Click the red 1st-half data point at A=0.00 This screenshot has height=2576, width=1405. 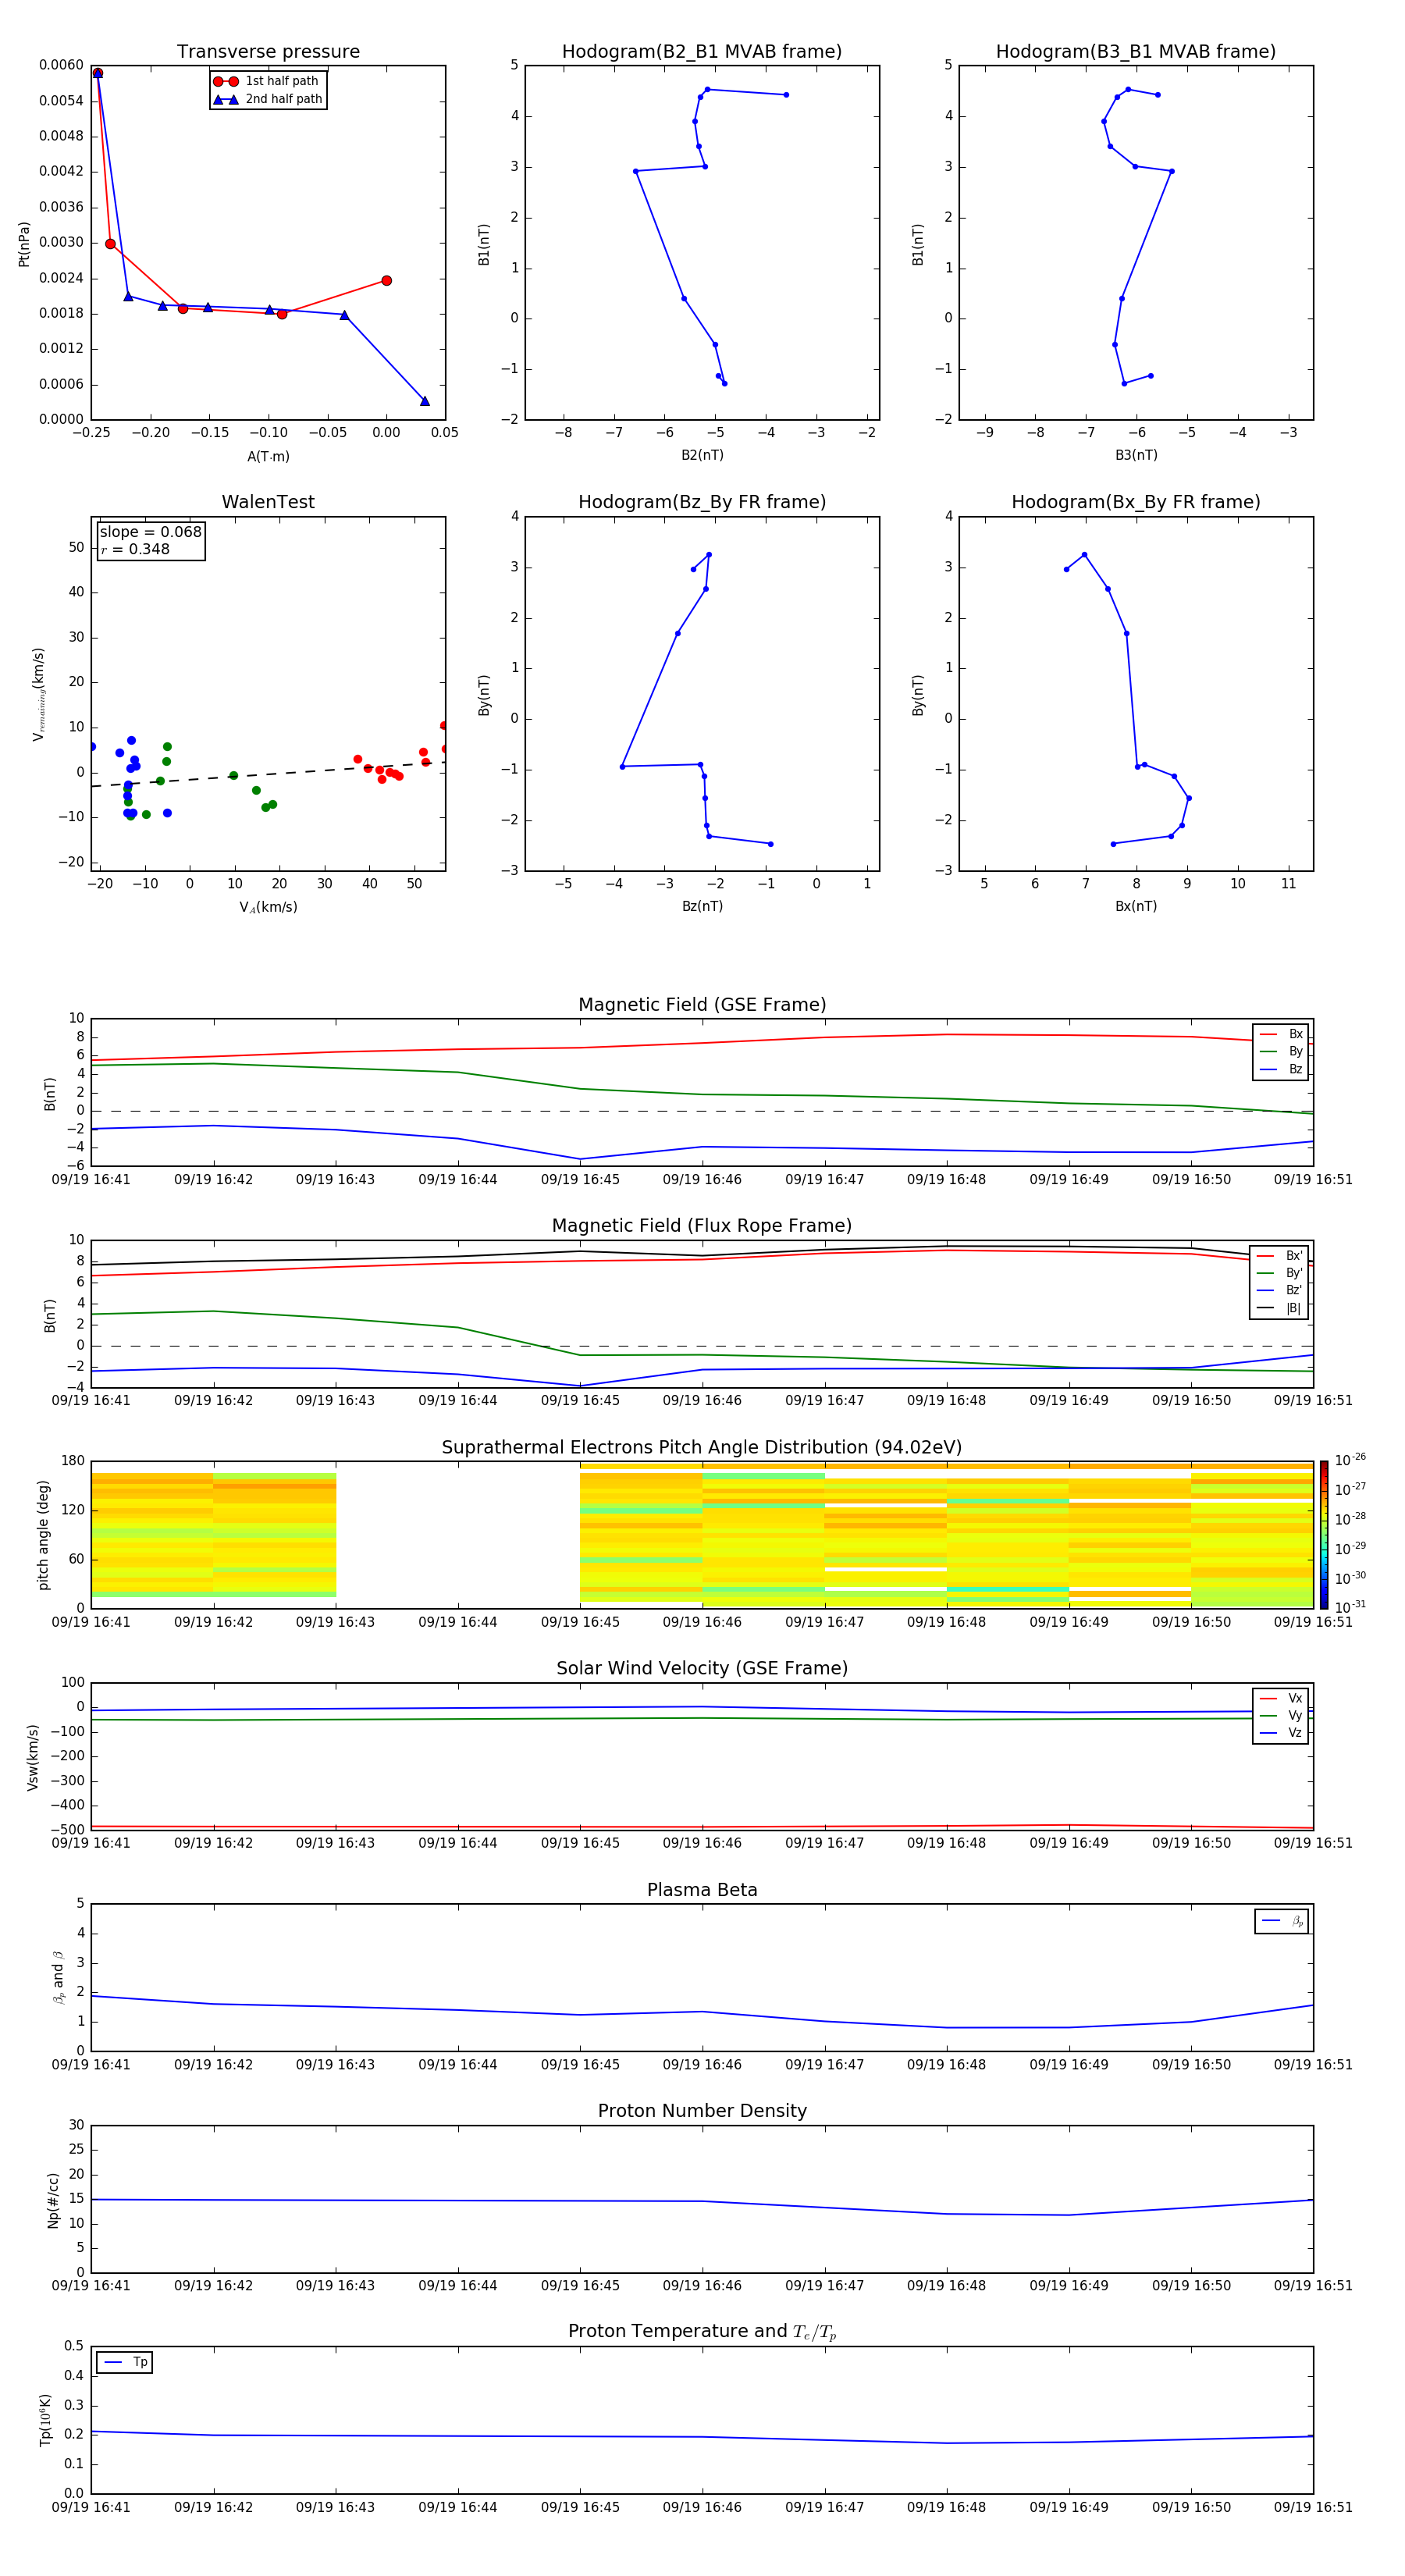click(x=386, y=281)
